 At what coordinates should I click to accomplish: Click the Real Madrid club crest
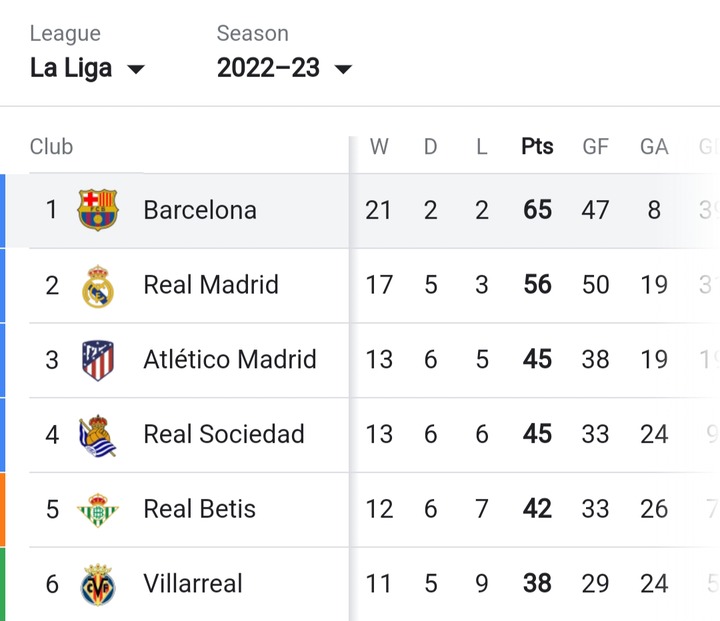pos(98,286)
